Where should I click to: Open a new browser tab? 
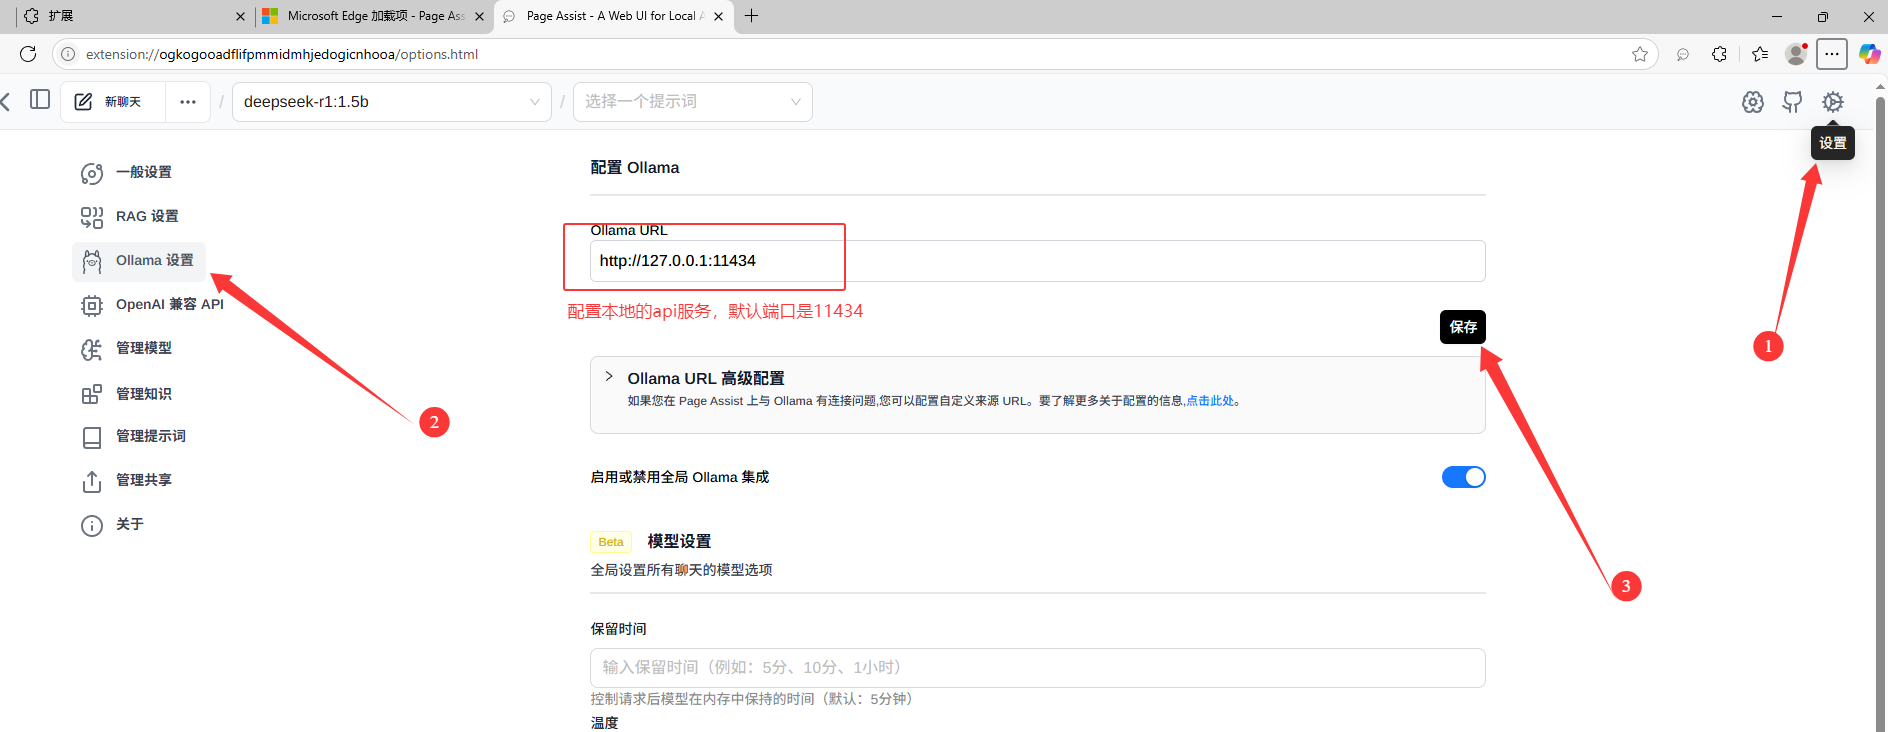(752, 16)
